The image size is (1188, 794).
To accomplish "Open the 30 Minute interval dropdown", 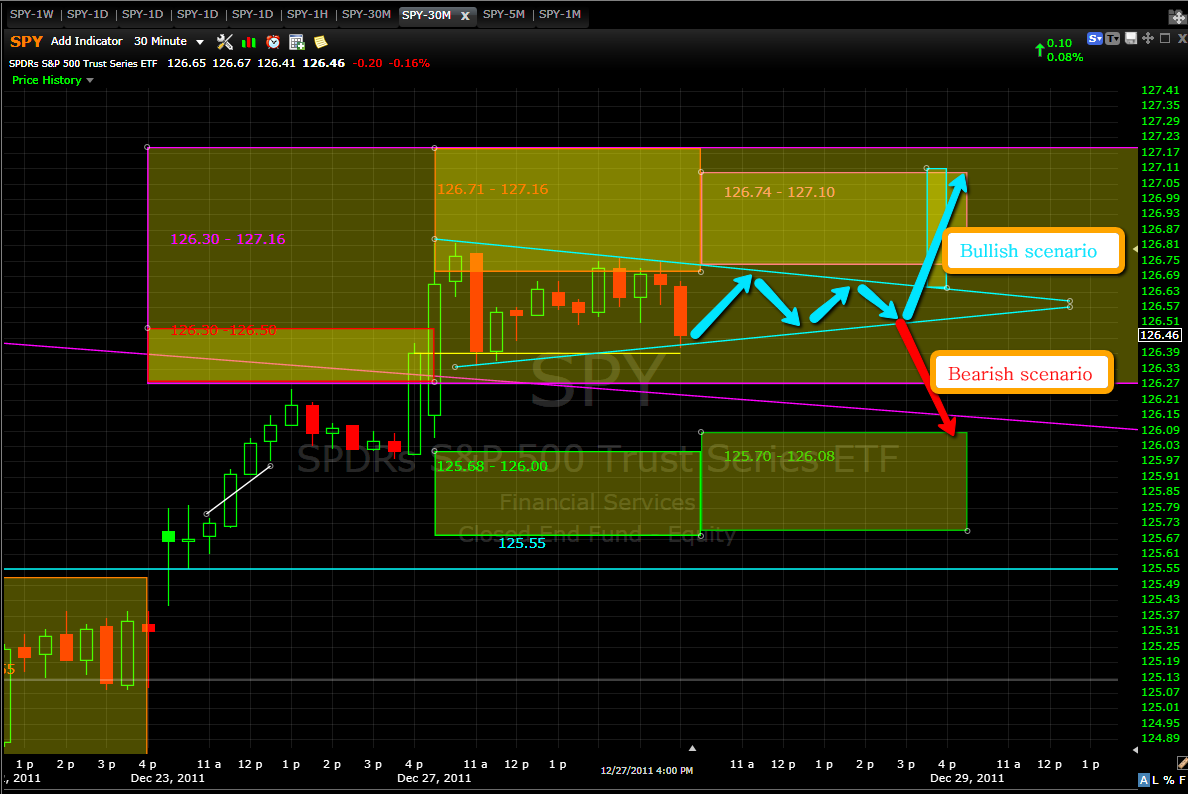I will coord(169,42).
